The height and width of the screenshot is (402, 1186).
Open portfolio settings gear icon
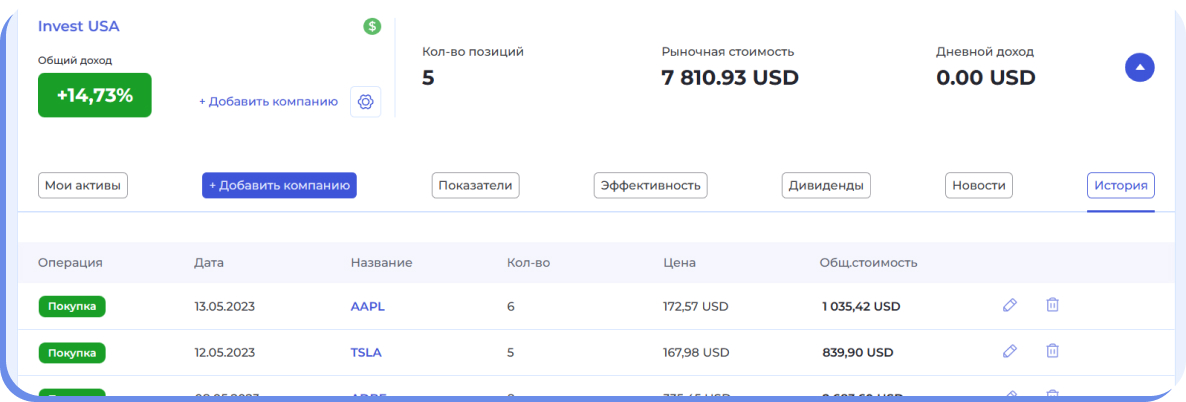click(x=366, y=101)
